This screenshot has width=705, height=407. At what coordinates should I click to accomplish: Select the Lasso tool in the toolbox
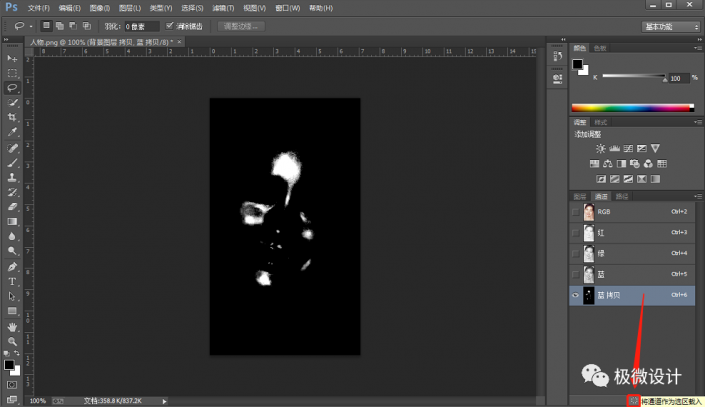tap(13, 88)
